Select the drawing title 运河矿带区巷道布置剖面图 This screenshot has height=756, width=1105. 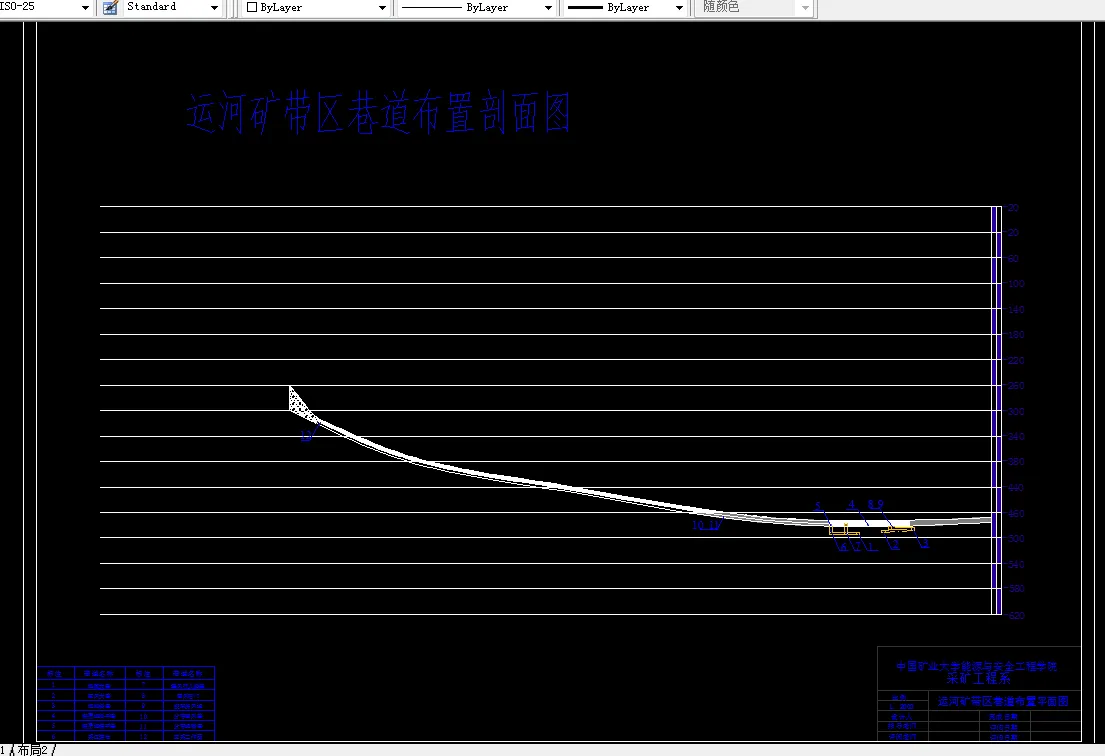tap(378, 113)
